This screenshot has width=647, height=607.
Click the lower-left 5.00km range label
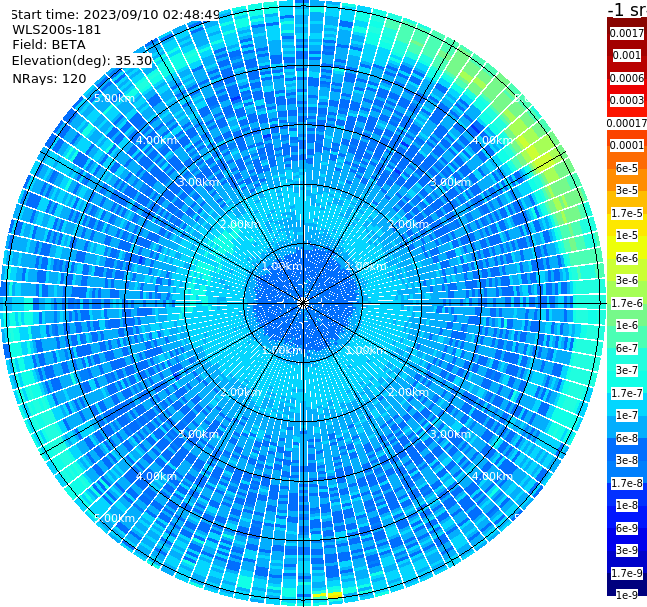pyautogui.click(x=114, y=518)
